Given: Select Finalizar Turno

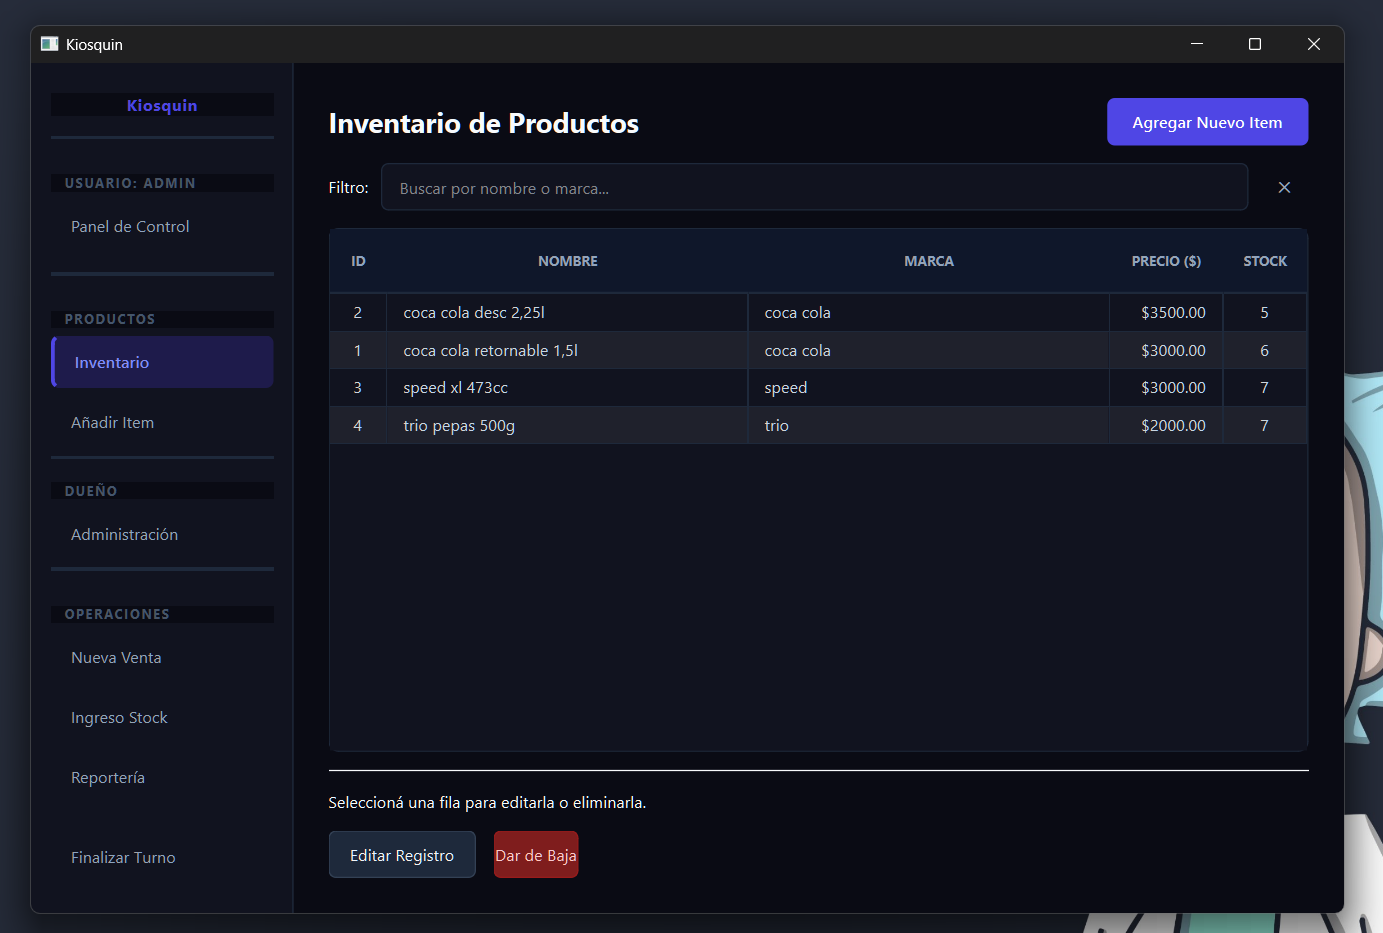Looking at the screenshot, I should (x=123, y=857).
